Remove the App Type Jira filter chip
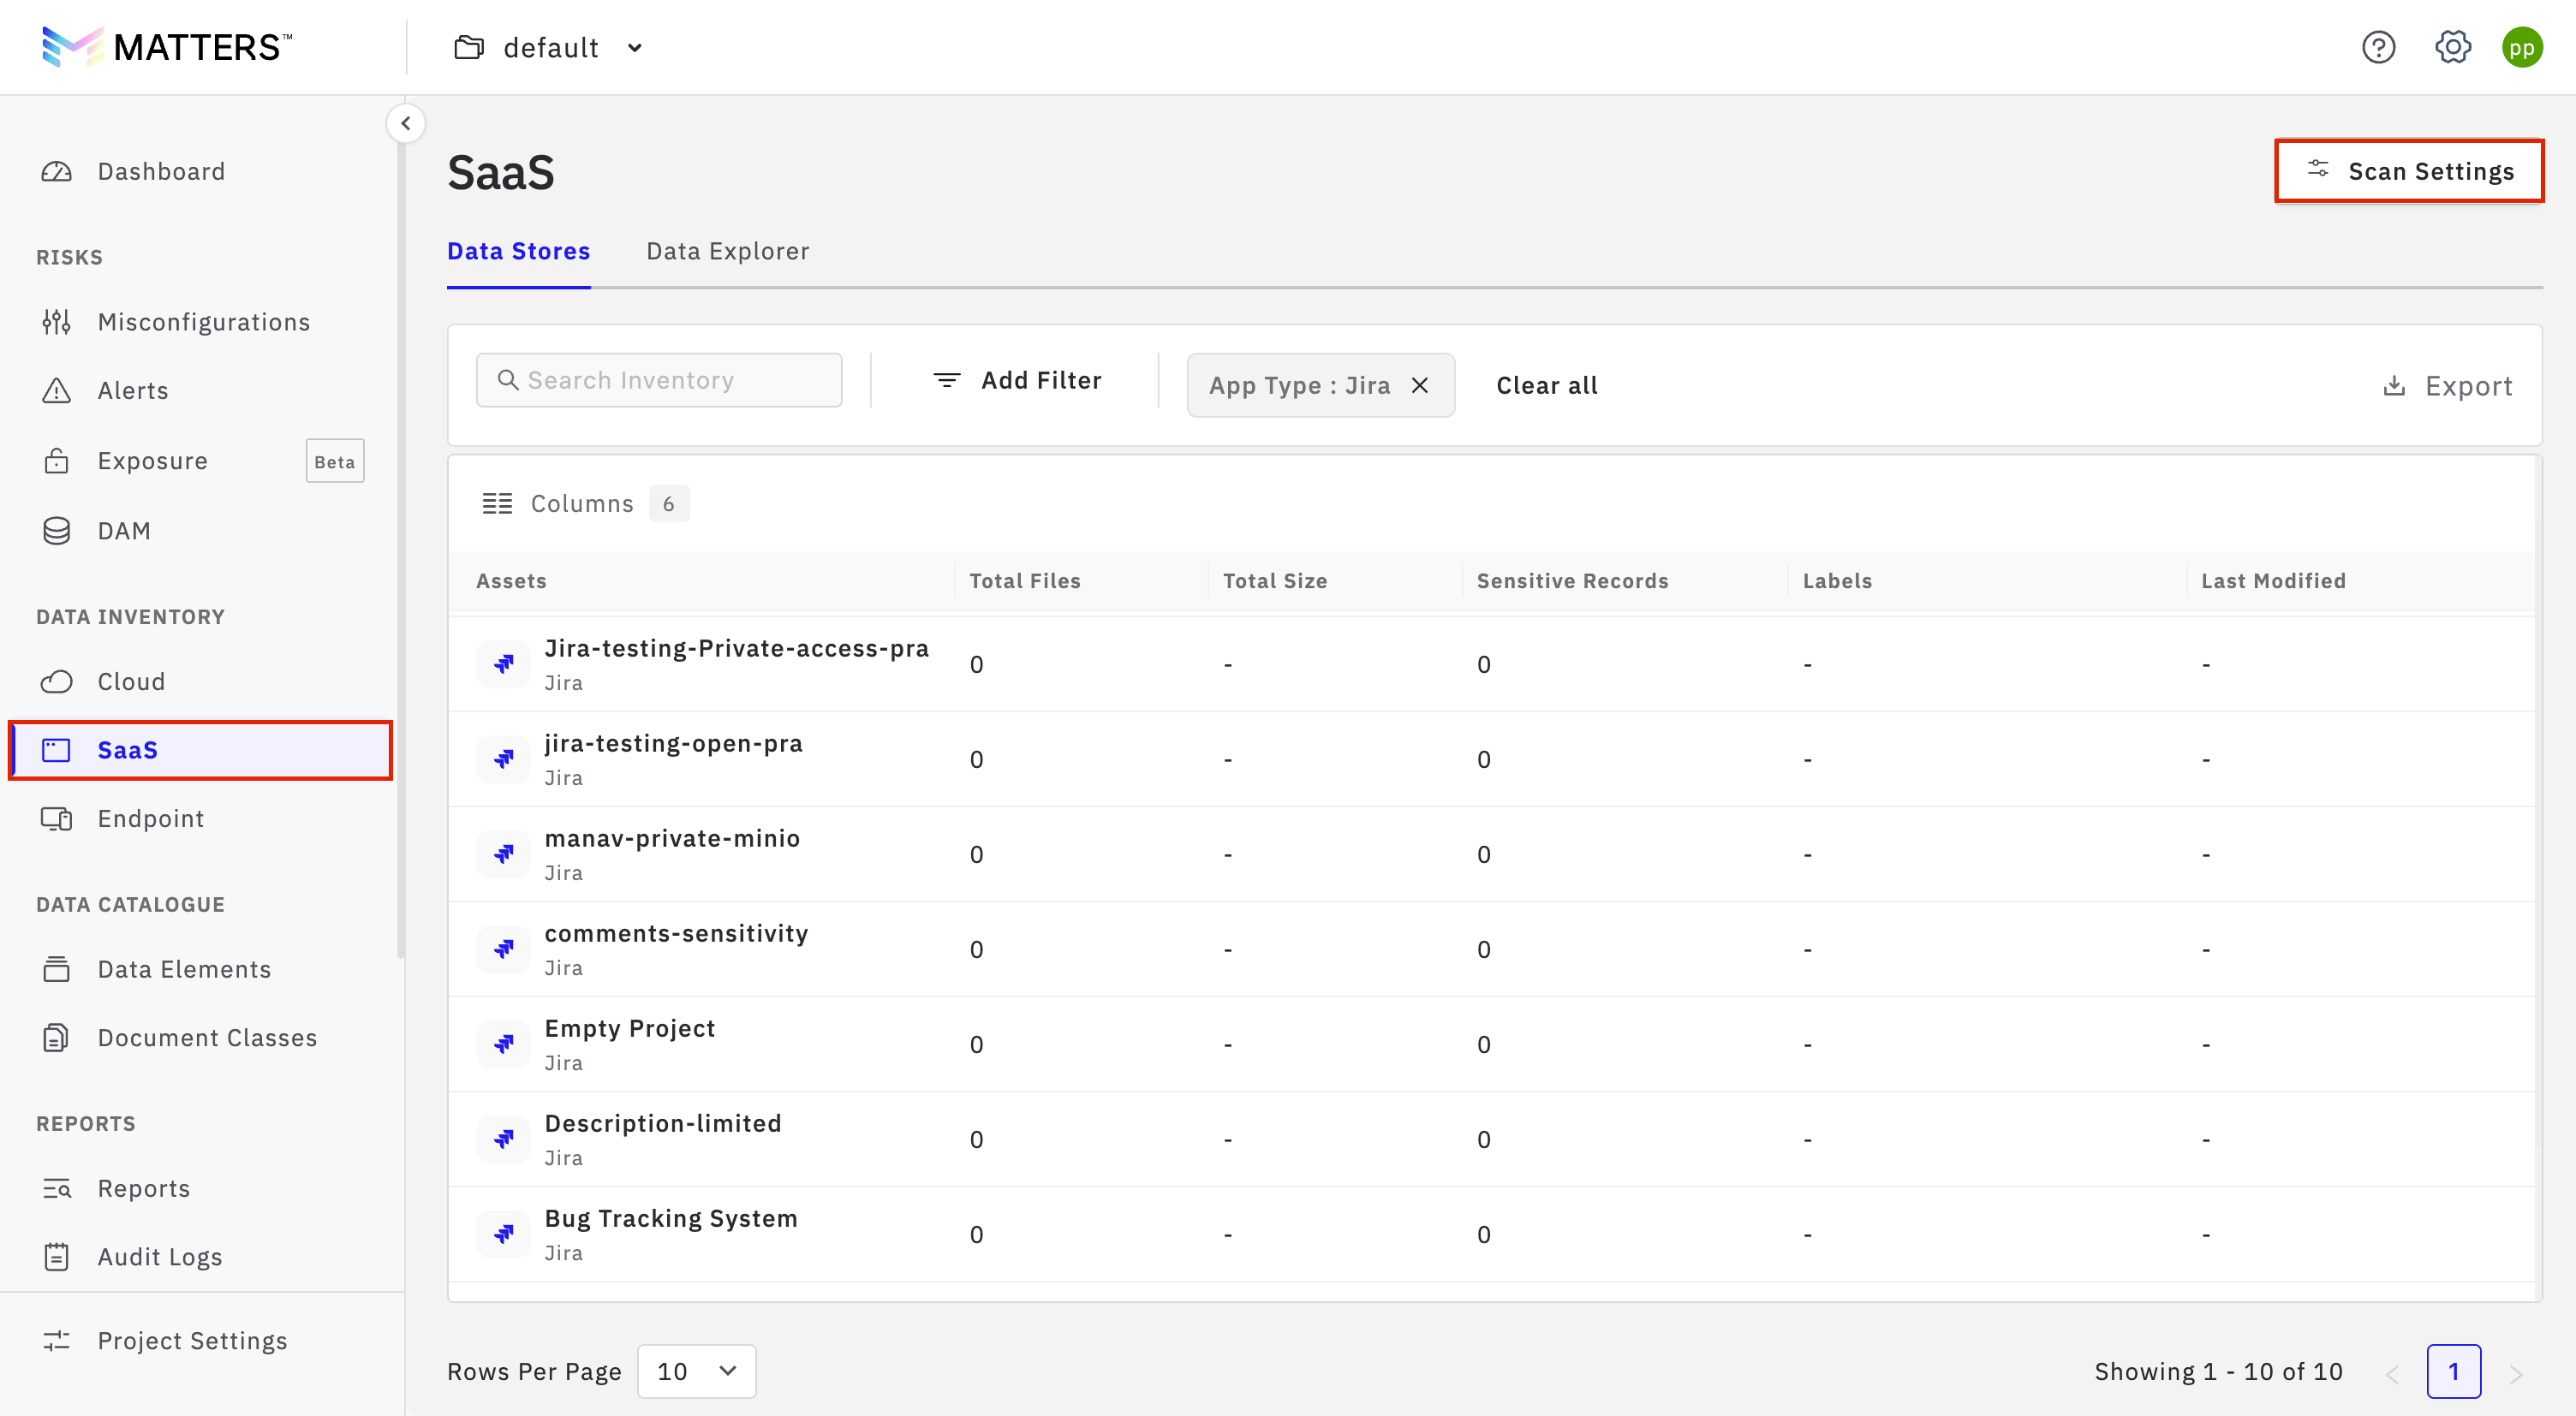2576x1416 pixels. [x=1419, y=385]
